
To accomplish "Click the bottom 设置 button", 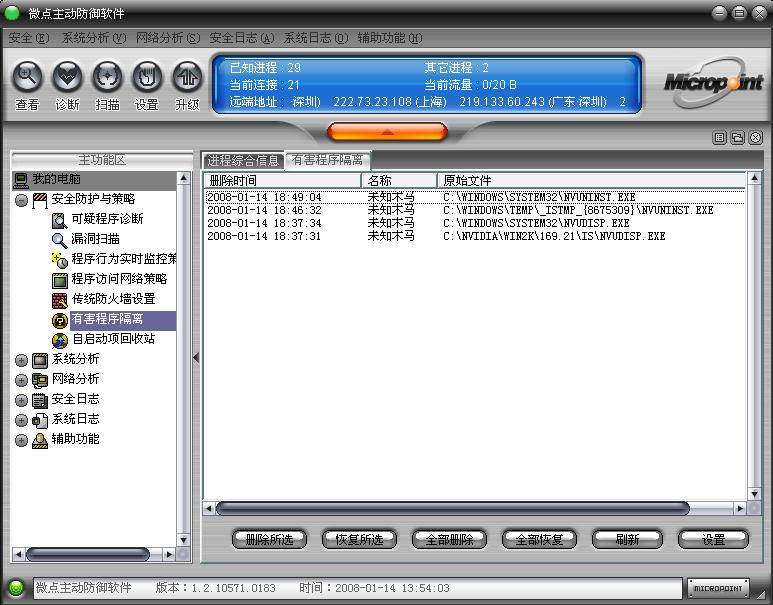I will point(713,539).
